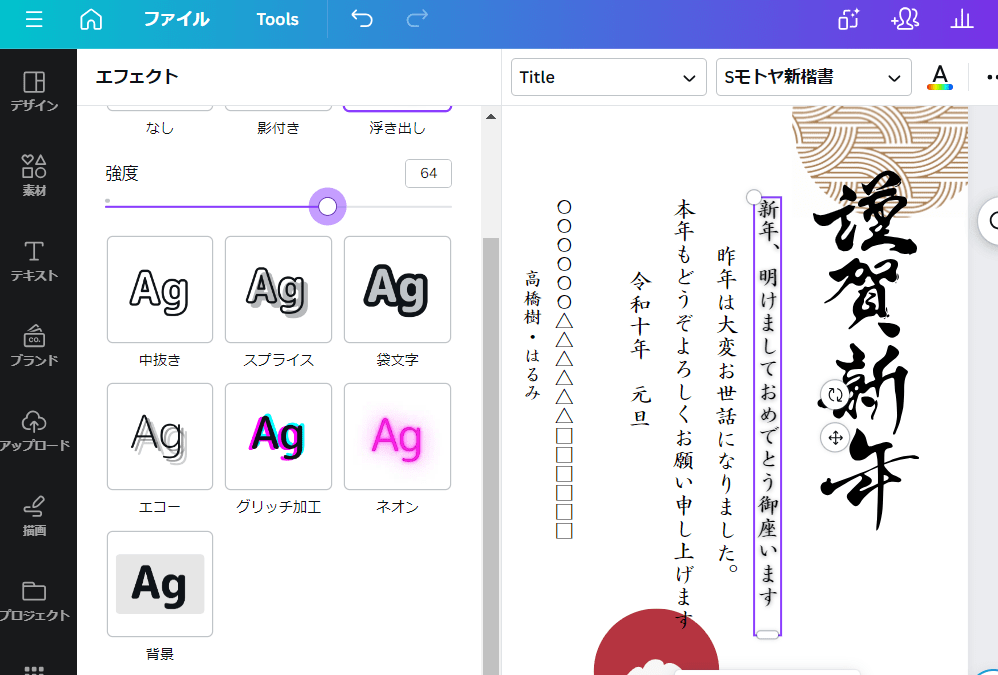Open the share collaborators icon
Viewport: 998px width, 675px height.
[904, 20]
